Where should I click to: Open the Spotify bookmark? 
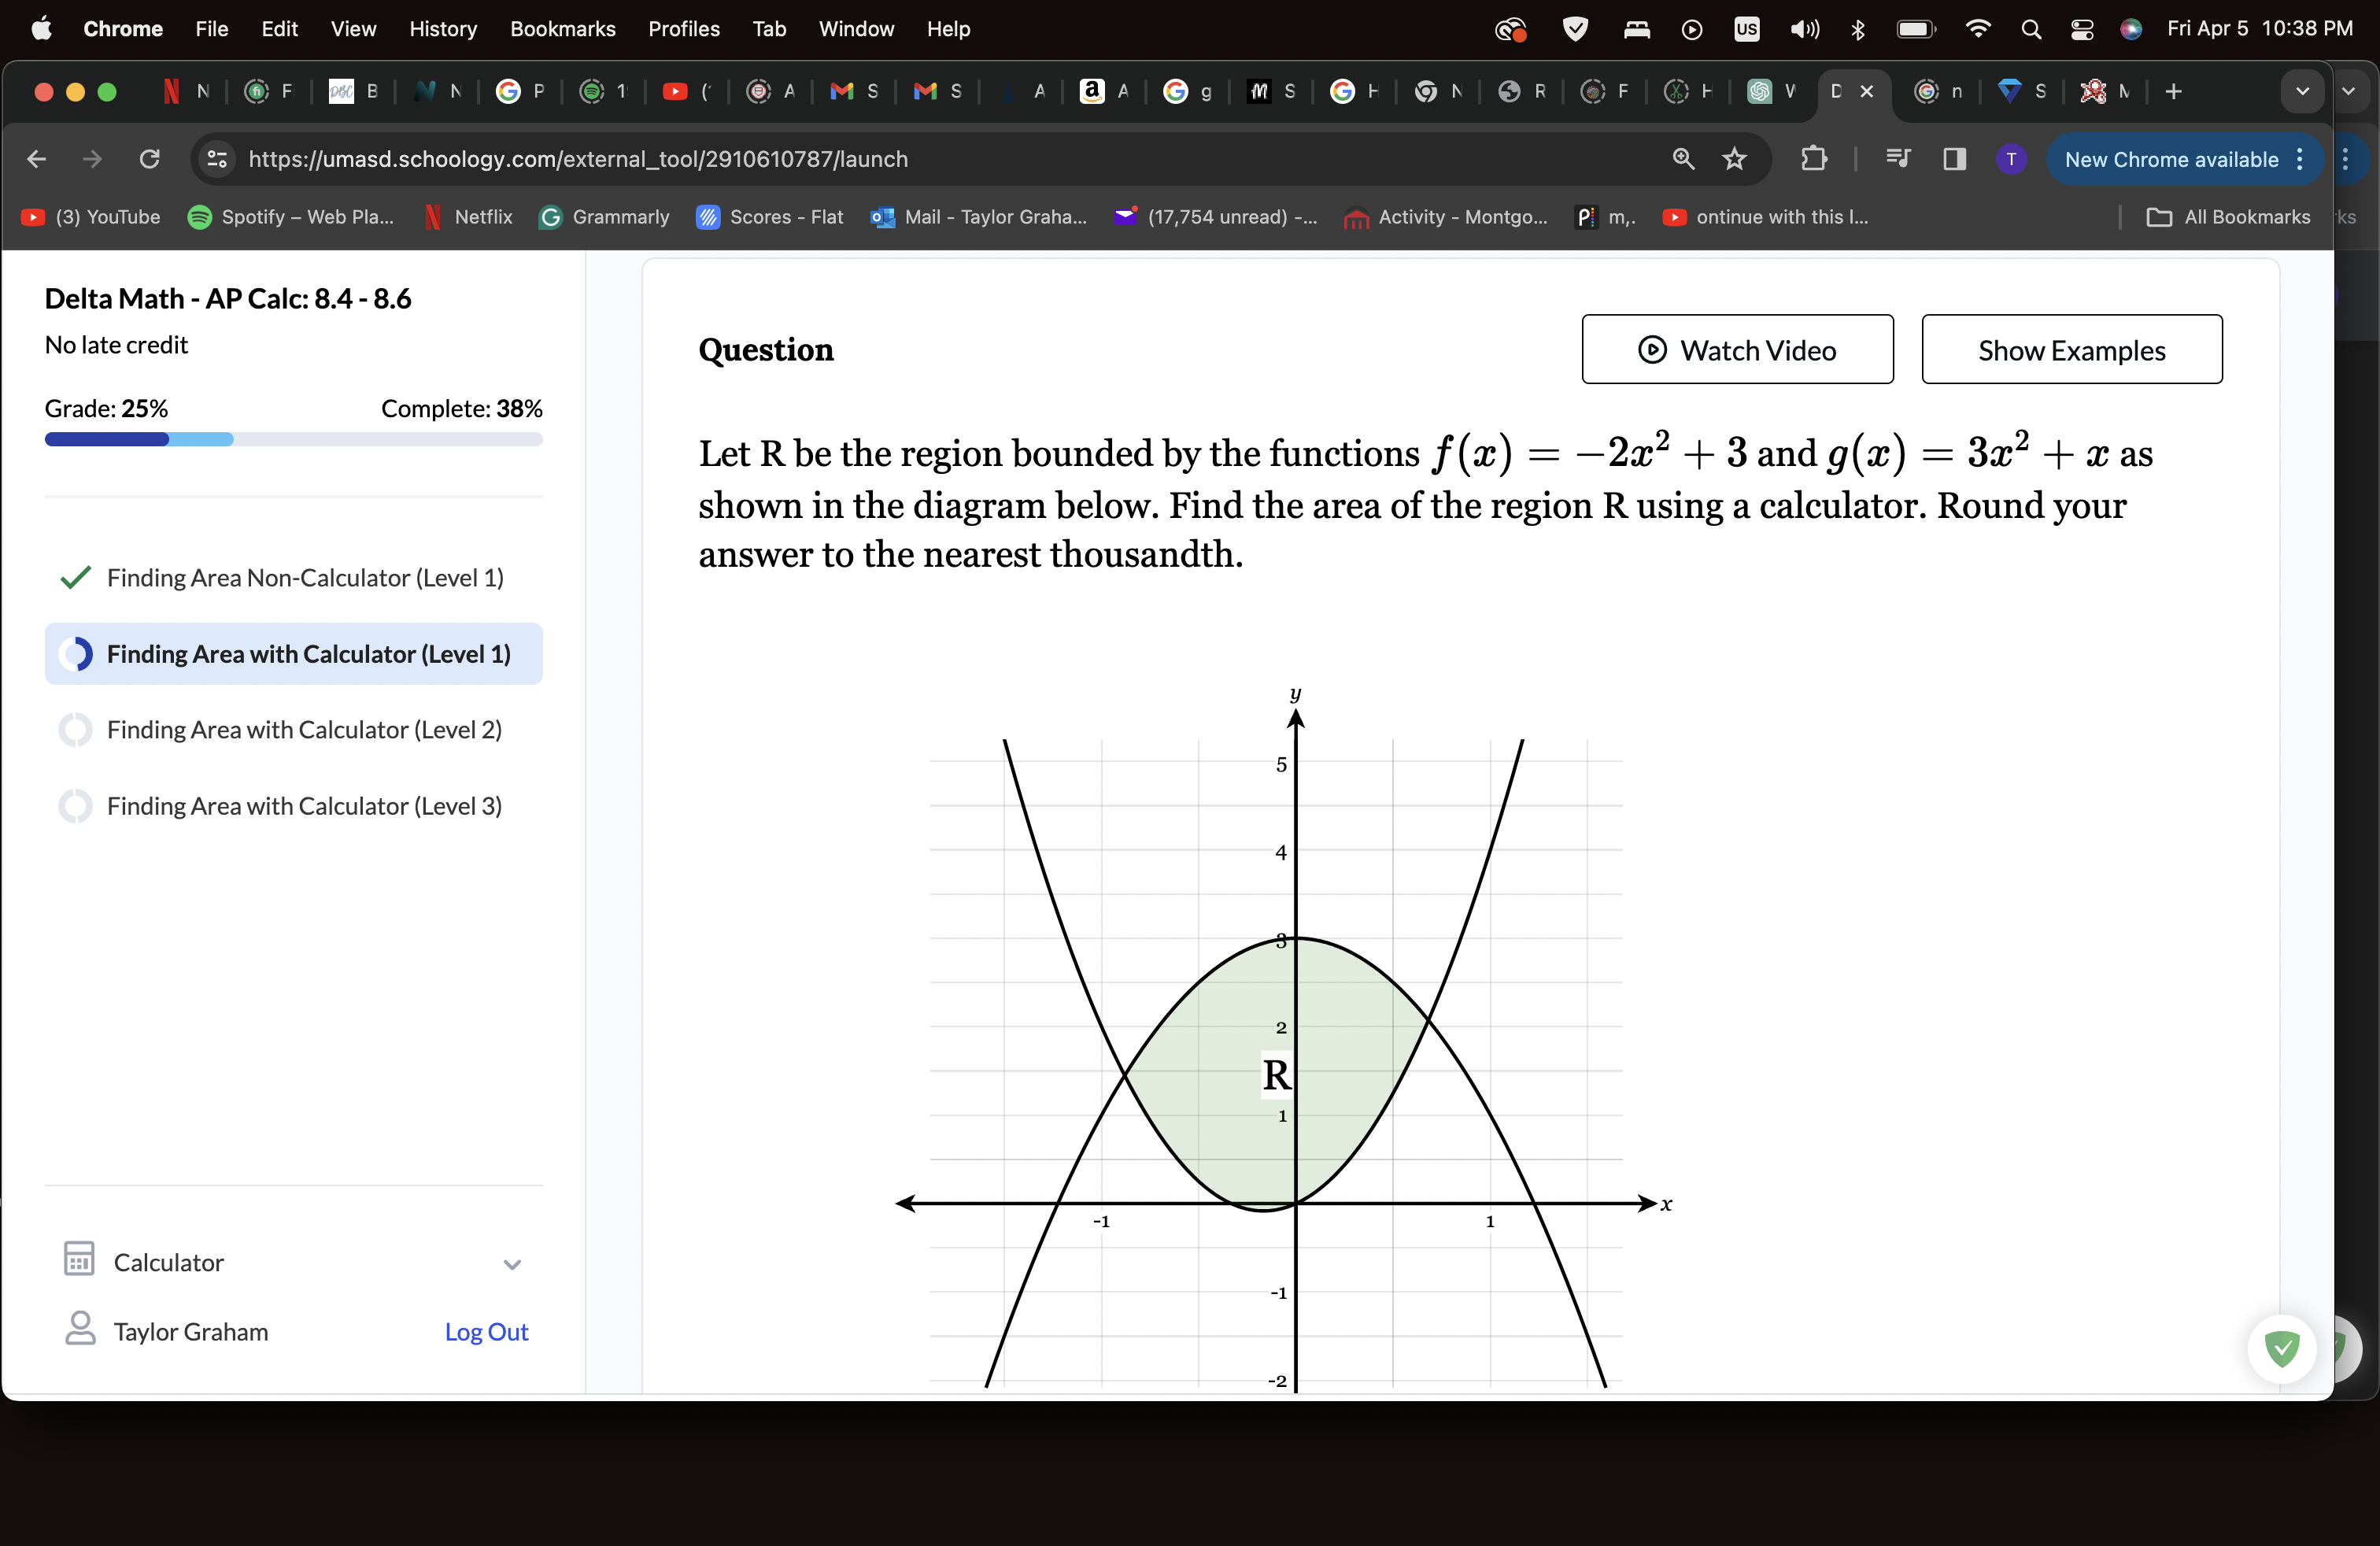289,217
